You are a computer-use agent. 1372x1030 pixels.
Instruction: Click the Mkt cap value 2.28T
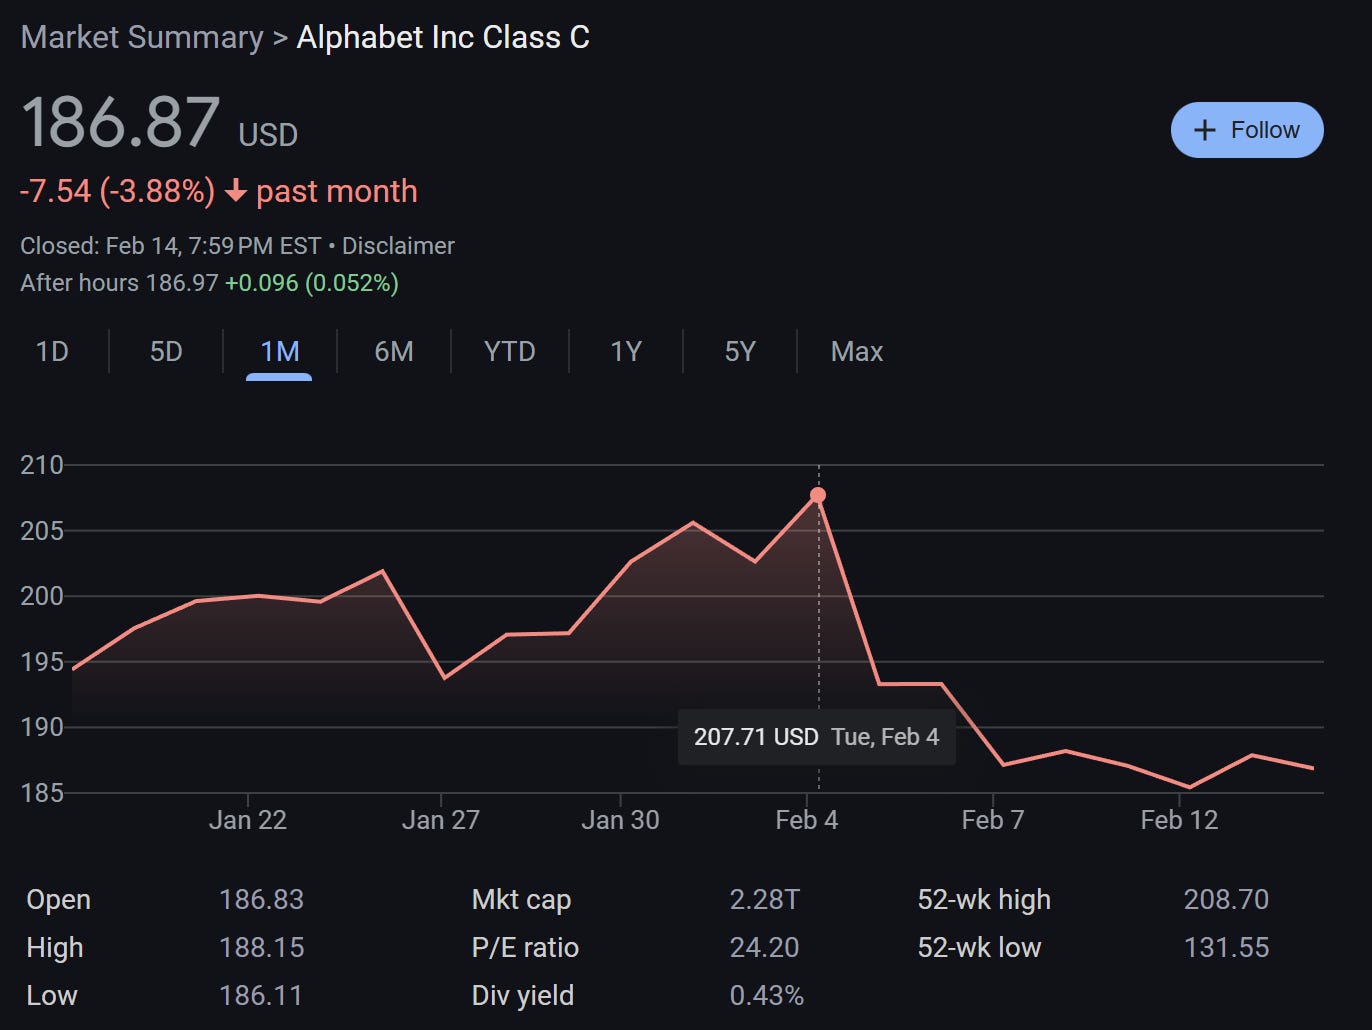tap(765, 900)
